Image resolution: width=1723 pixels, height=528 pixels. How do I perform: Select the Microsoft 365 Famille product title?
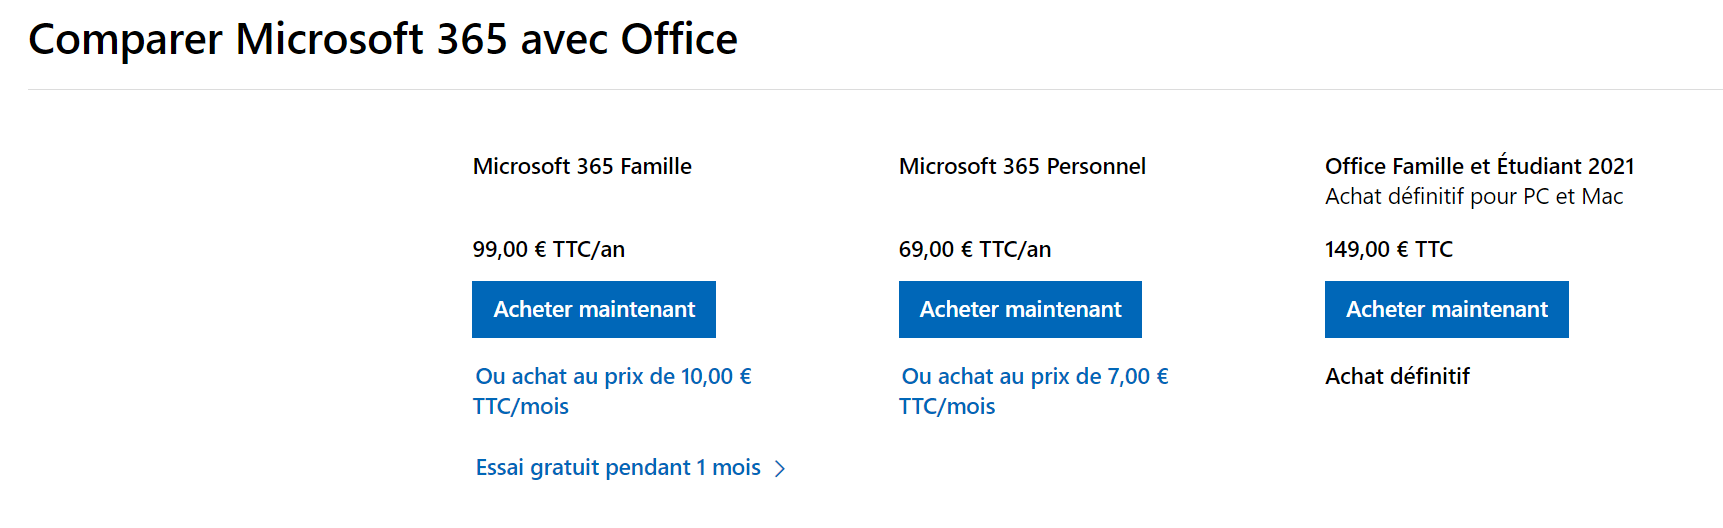pos(582,166)
